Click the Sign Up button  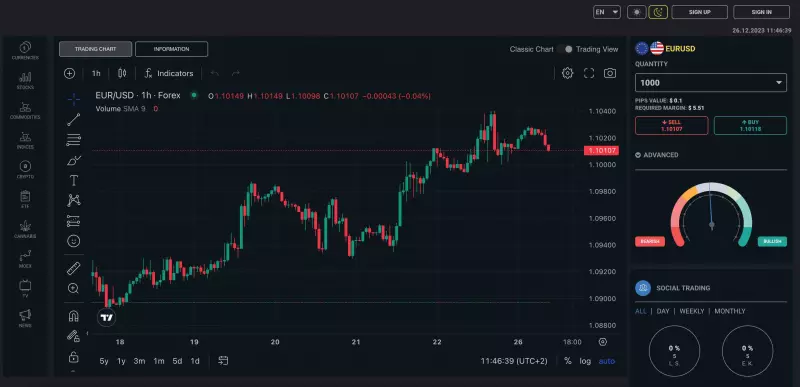699,12
